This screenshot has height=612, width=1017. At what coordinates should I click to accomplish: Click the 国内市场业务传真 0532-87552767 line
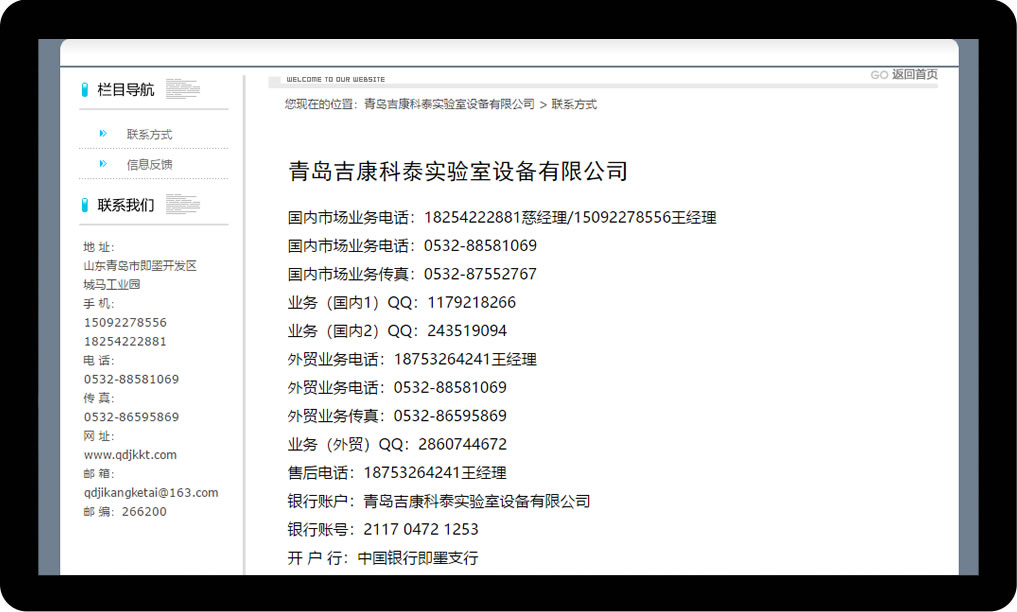(412, 274)
